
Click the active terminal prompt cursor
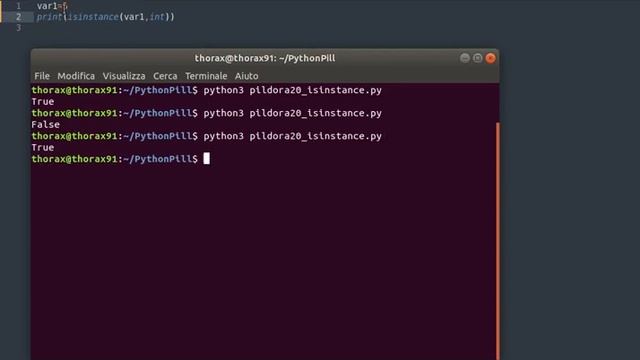(207, 158)
